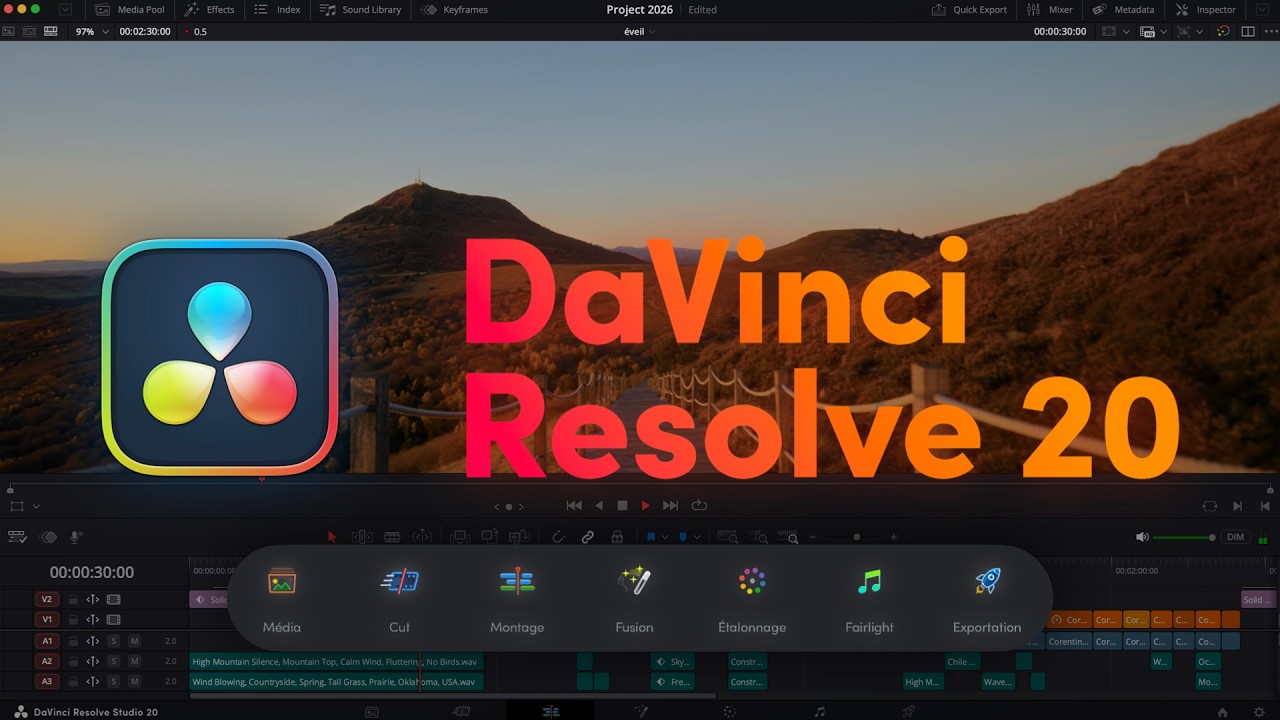Open the 97% viewer zoom dropdown
1280x720 pixels.
pyautogui.click(x=92, y=32)
